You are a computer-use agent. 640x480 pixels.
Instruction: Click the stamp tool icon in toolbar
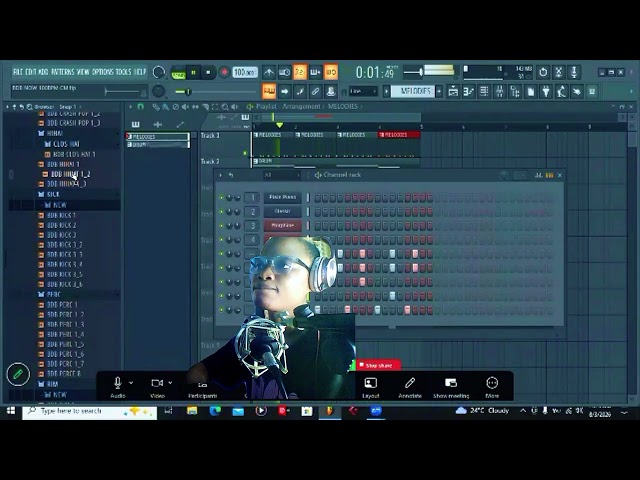click(331, 91)
